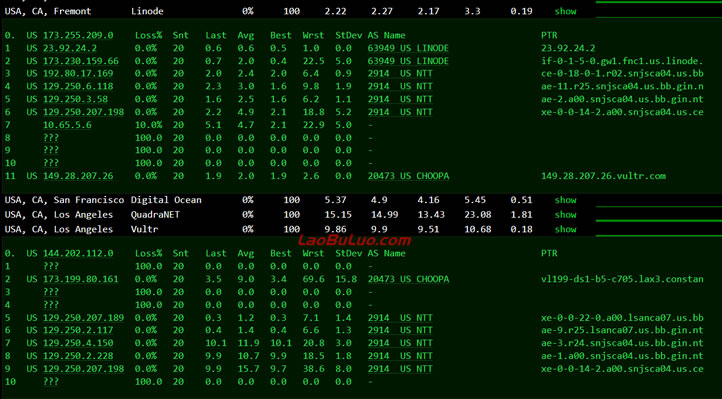The width and height of the screenshot is (722, 399).
Task: Click the show link for Linode Fremont
Action: tap(565, 11)
